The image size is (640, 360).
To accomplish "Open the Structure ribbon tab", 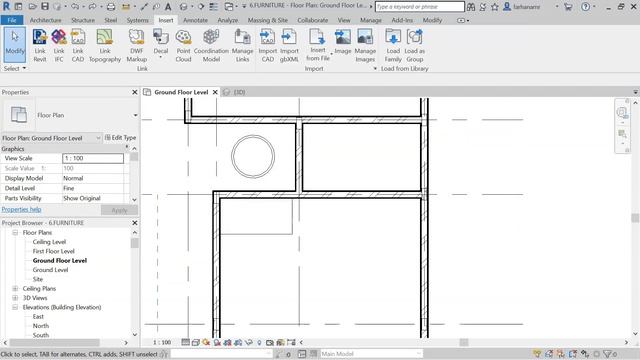I will pyautogui.click(x=83, y=20).
